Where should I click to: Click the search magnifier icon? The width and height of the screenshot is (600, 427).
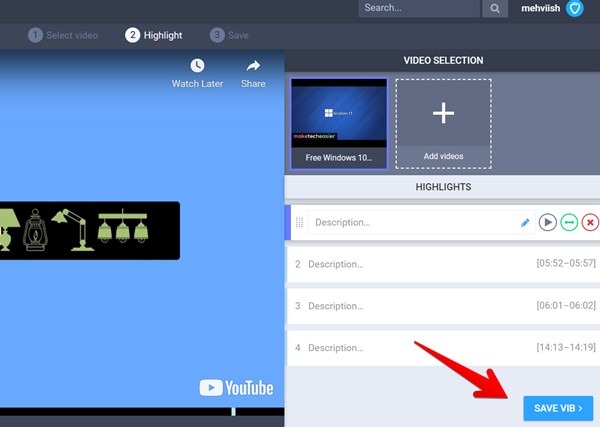(495, 8)
